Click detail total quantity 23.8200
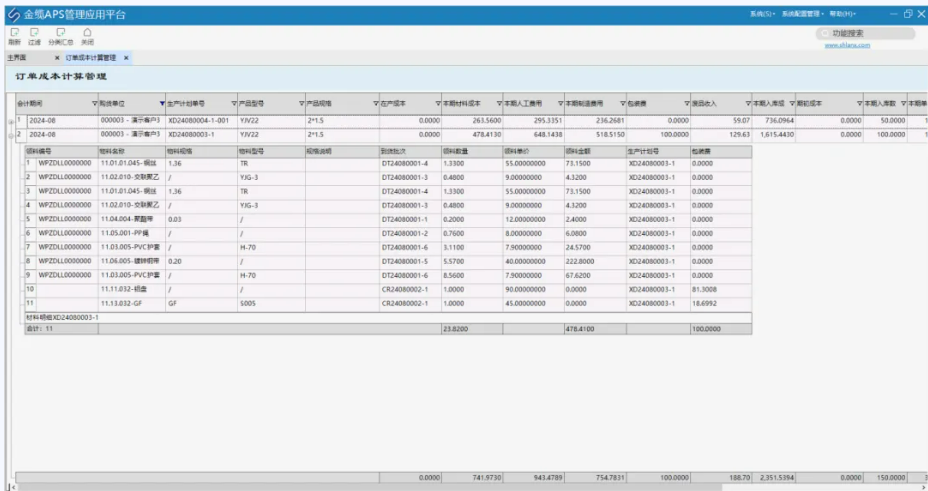The height and width of the screenshot is (491, 928). (472, 329)
